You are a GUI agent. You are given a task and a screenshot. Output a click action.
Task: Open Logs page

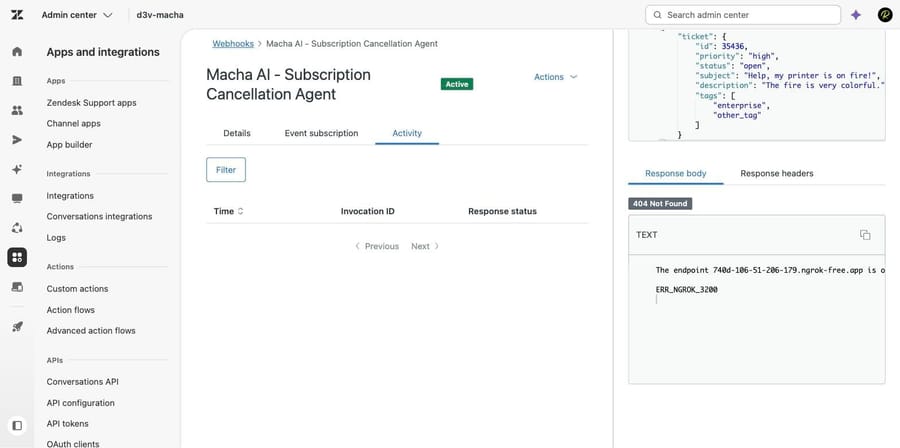[x=56, y=237]
